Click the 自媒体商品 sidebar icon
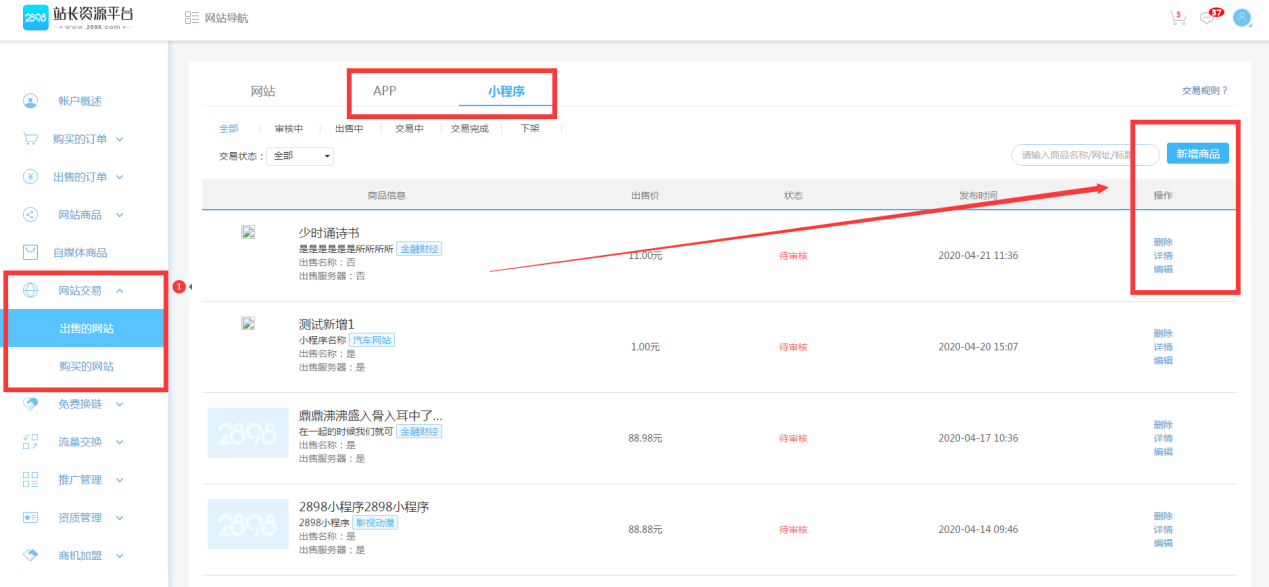Screen dimensions: 1269x587 coord(31,253)
